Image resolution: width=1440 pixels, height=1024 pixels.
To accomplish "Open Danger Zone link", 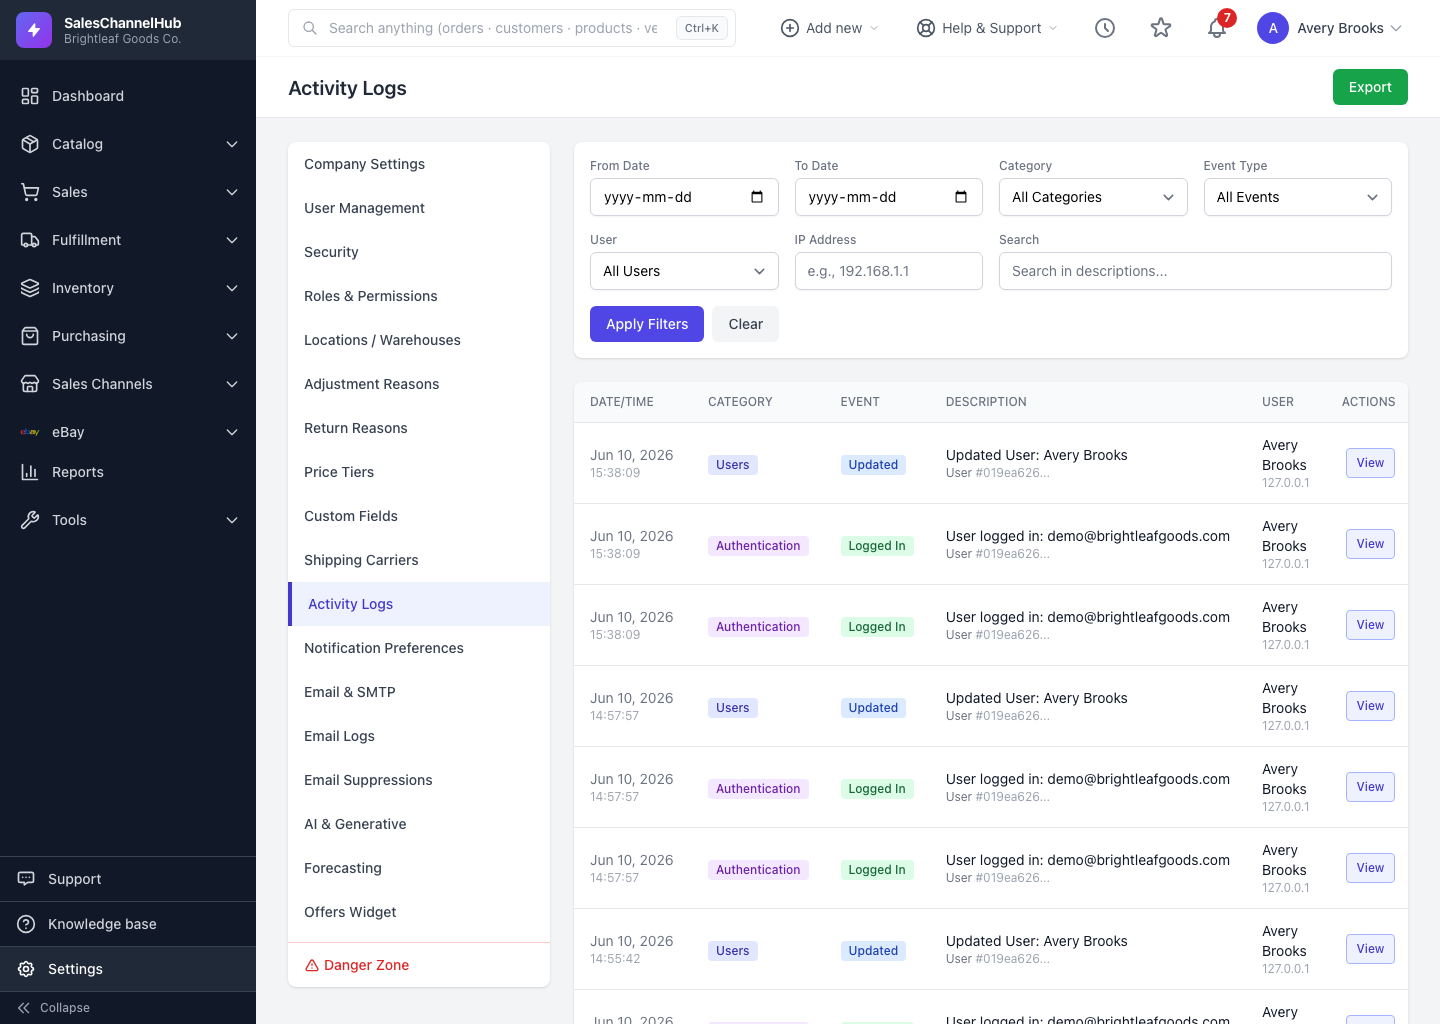I will 419,965.
